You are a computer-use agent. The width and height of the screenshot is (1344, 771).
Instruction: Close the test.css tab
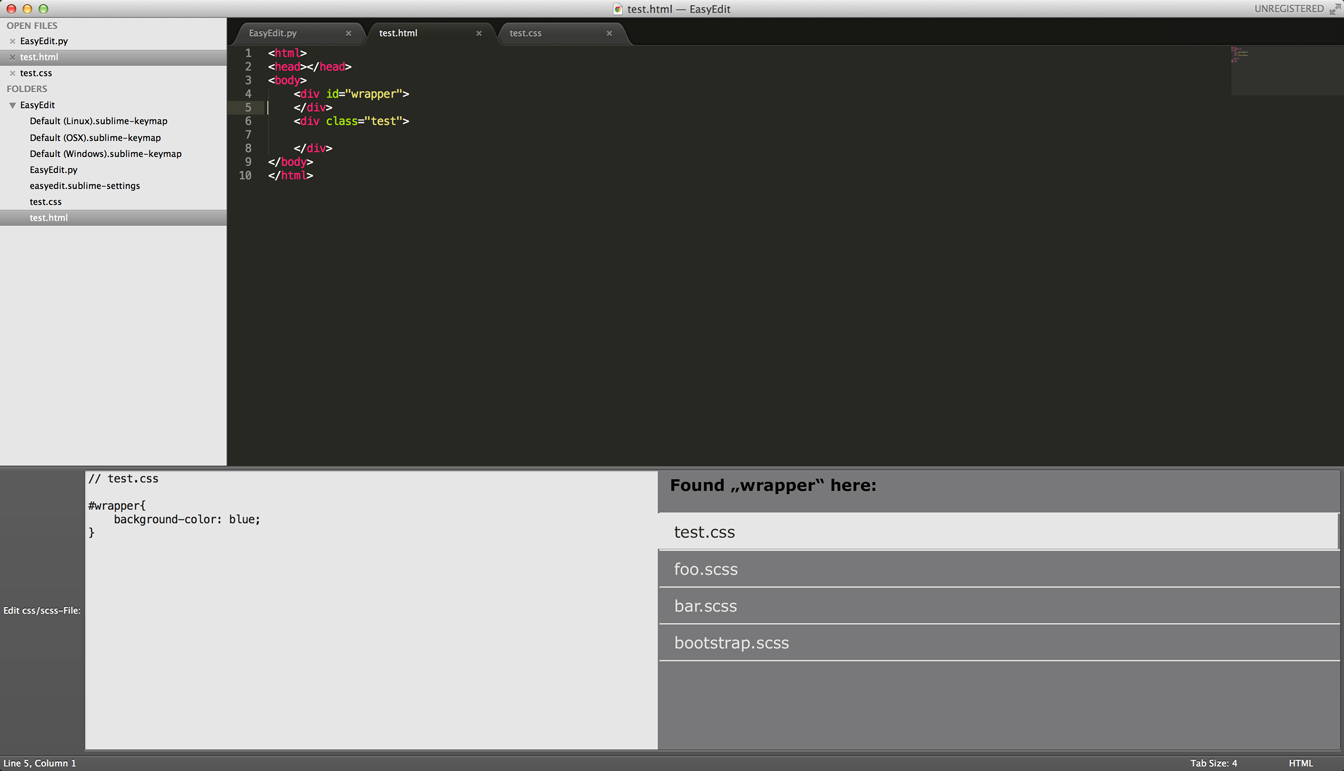(x=608, y=33)
